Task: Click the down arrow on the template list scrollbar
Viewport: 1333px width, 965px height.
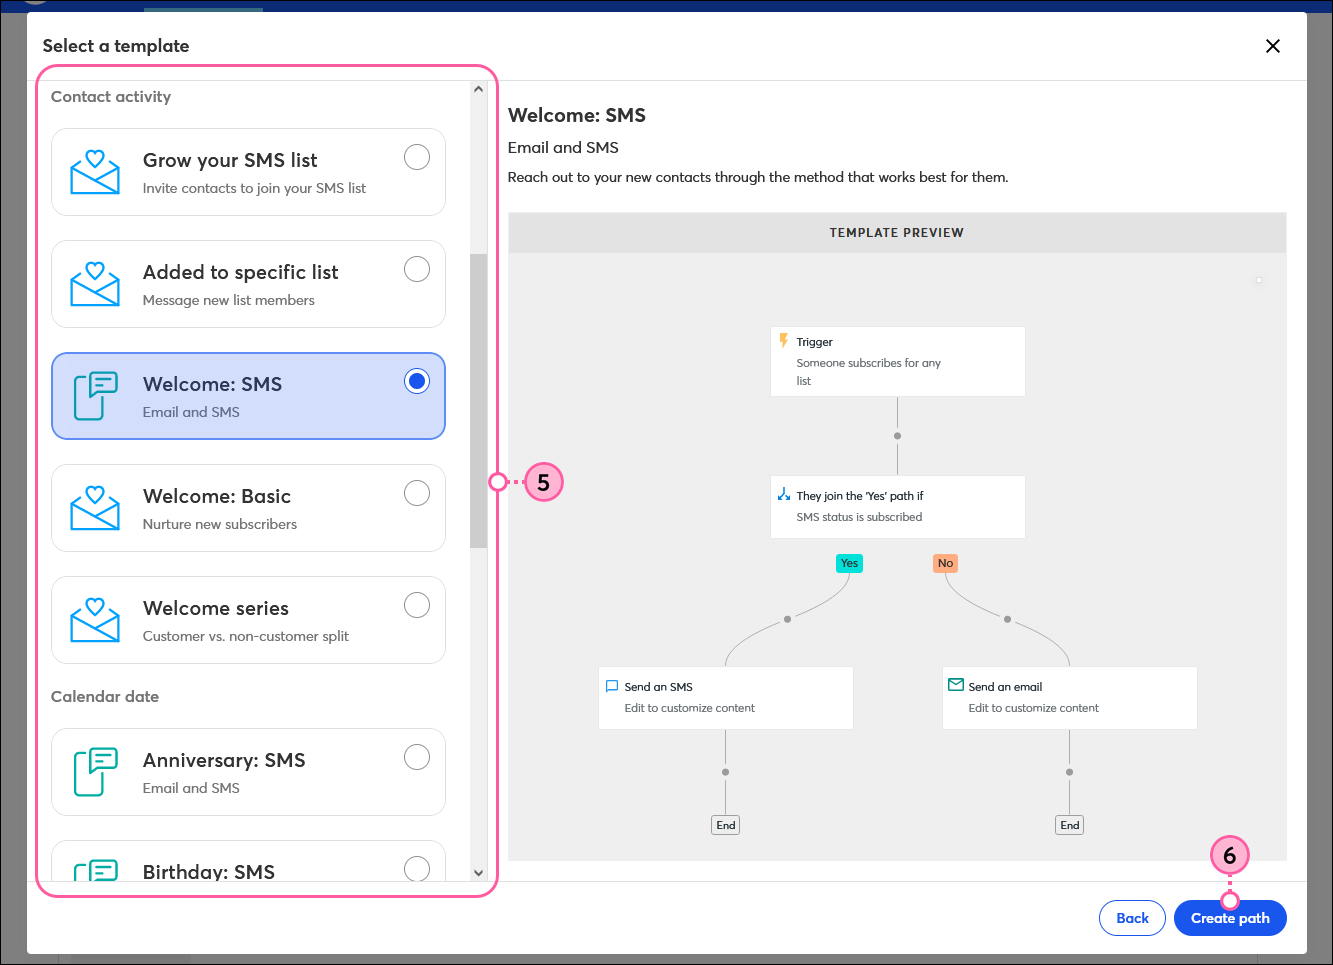Action: (478, 873)
